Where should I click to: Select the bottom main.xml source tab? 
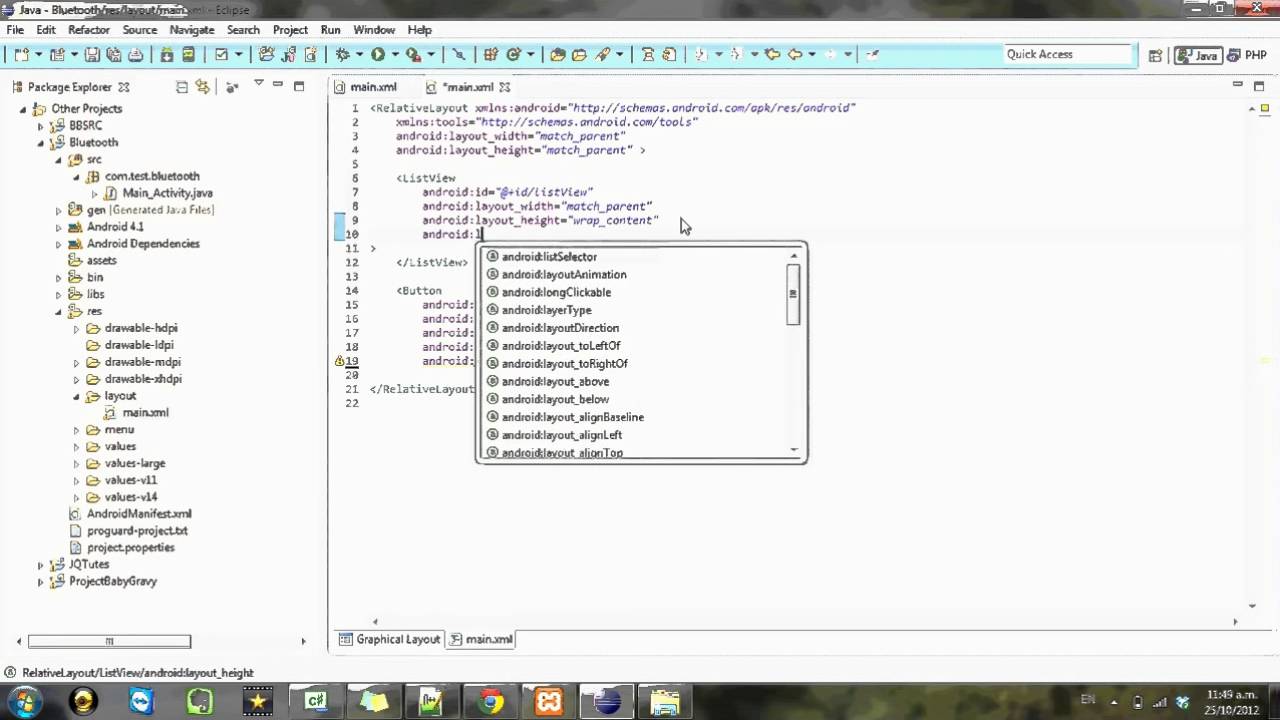click(481, 639)
